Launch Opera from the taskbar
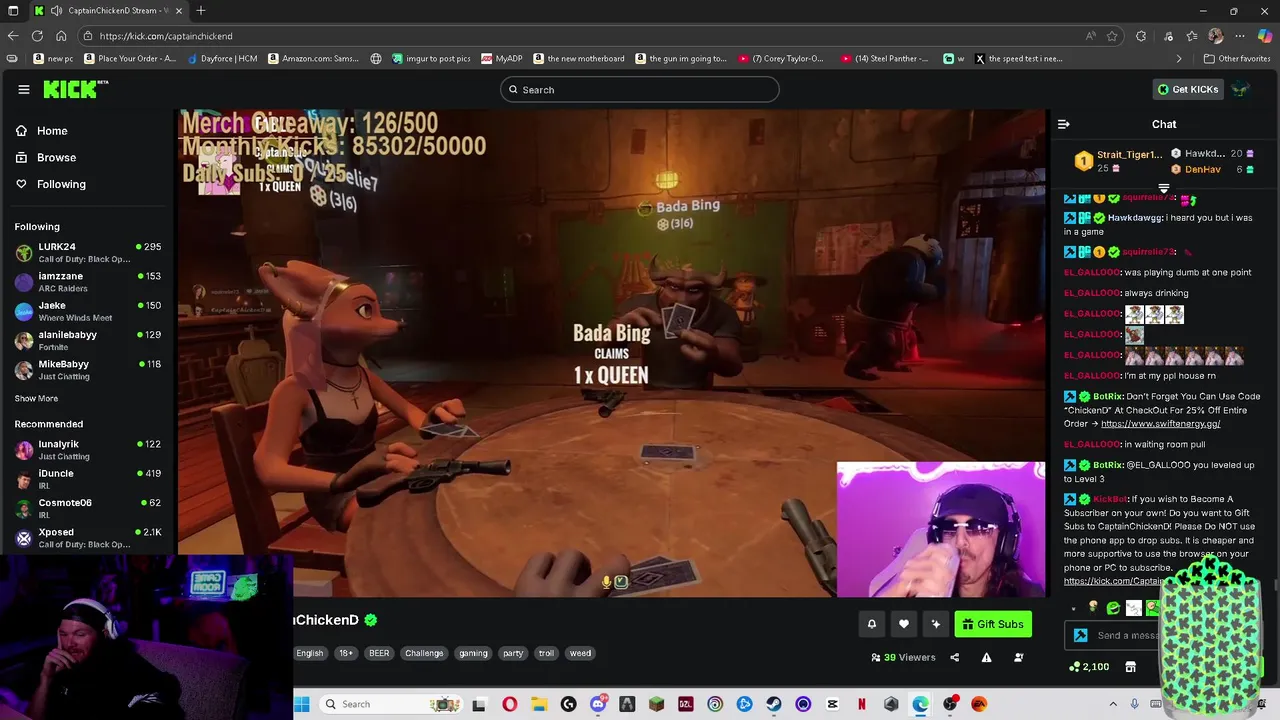Image resolution: width=1280 pixels, height=720 pixels. (x=509, y=704)
